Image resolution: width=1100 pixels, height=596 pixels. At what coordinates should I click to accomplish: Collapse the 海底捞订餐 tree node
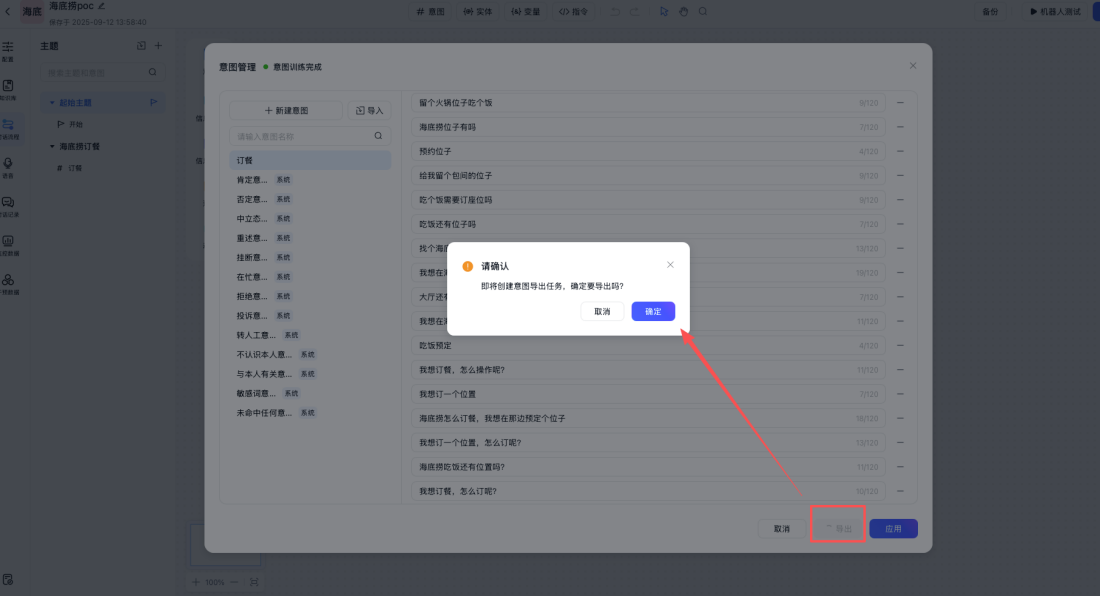(51, 145)
